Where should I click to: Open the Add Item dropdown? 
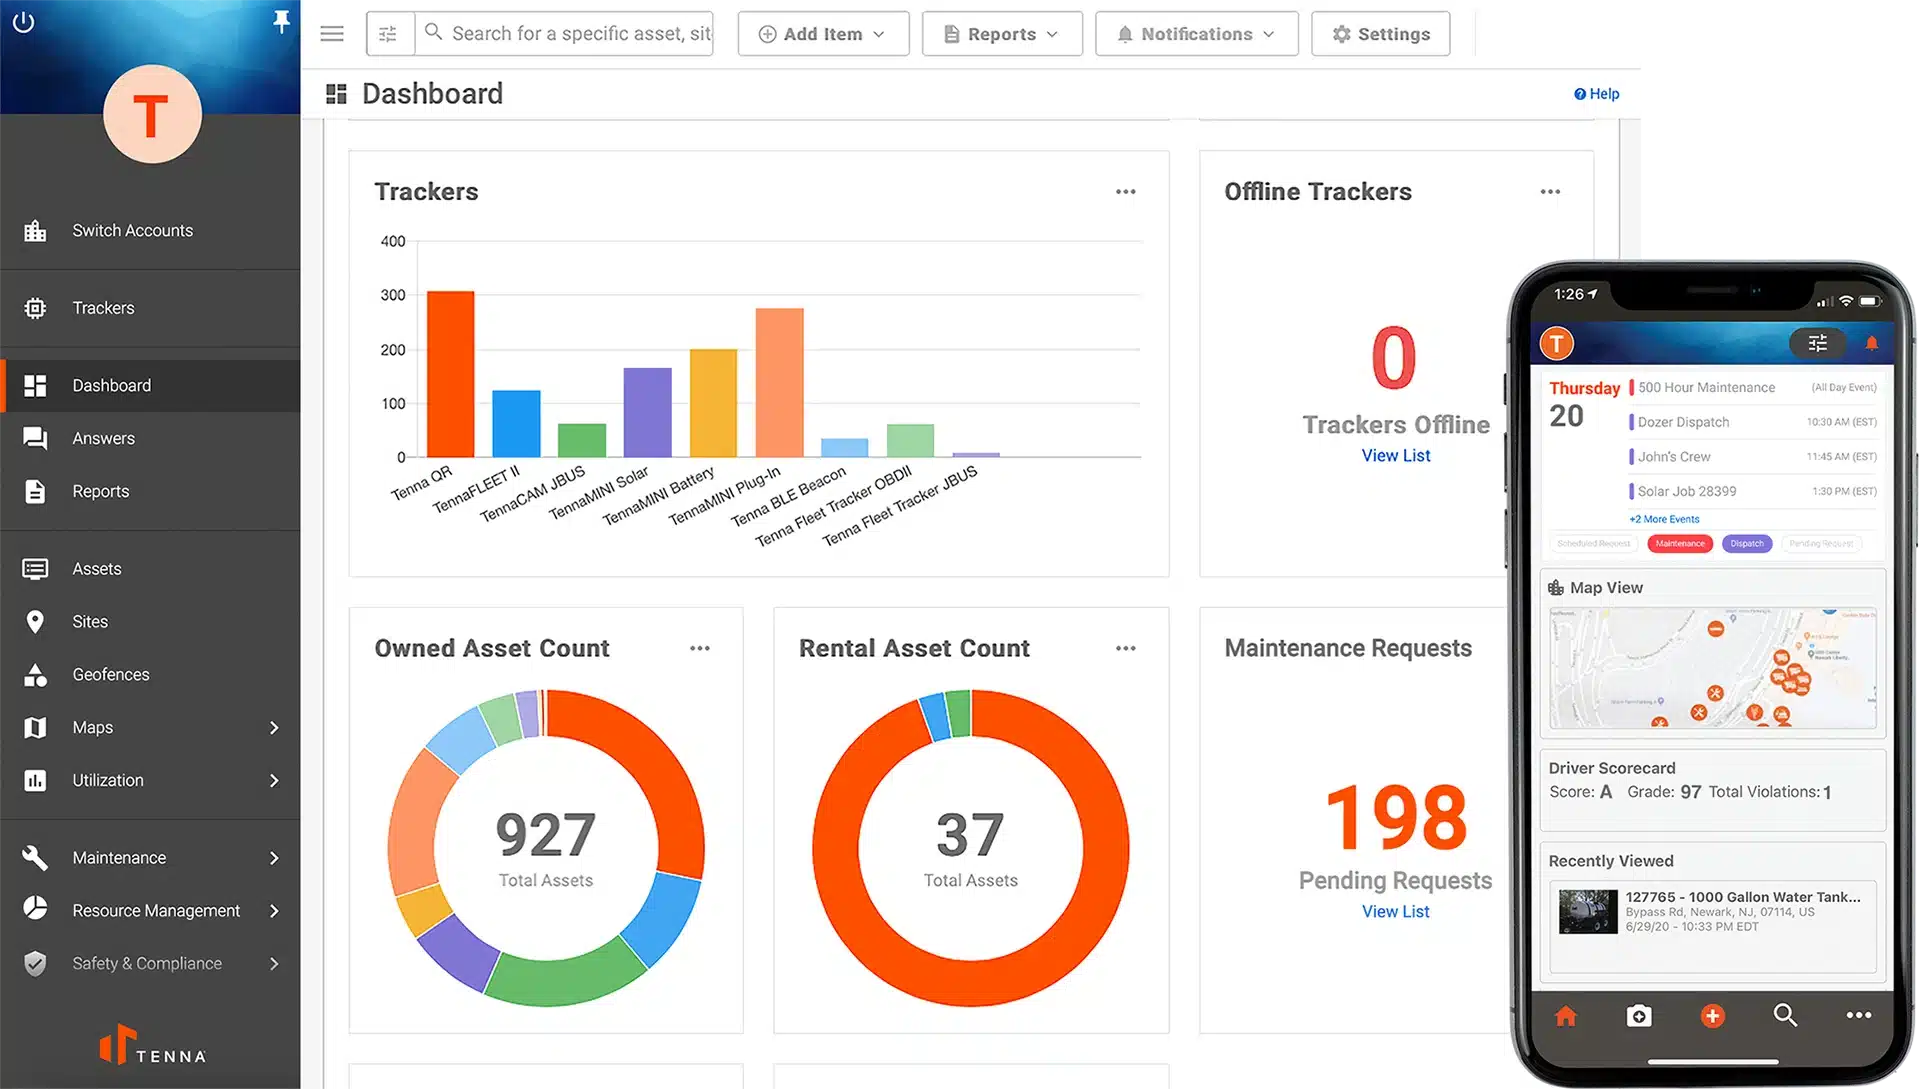click(823, 34)
